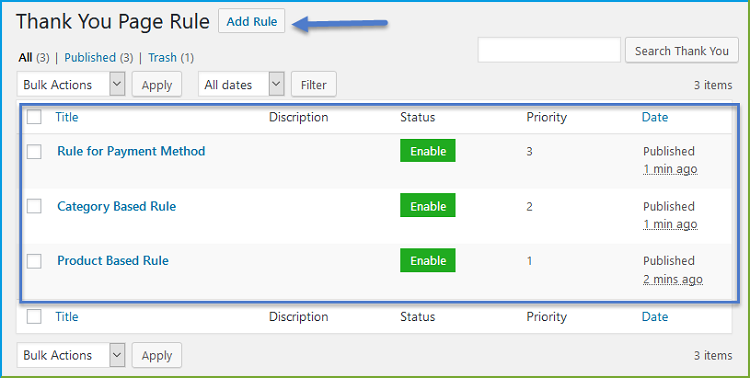Viewport: 750px width, 378px height.
Task: Click the Thank You Page Rule heading
Action: [x=113, y=22]
